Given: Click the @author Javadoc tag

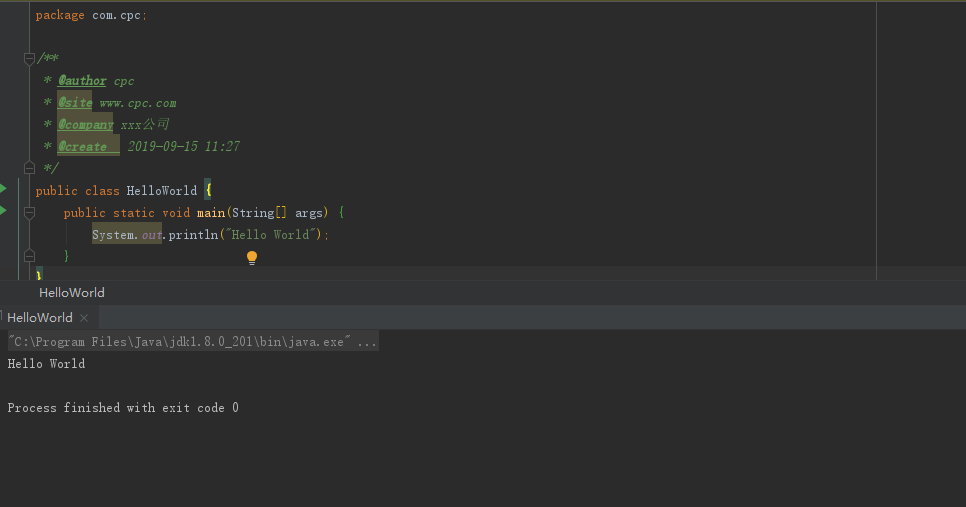Looking at the screenshot, I should click(x=82, y=81).
